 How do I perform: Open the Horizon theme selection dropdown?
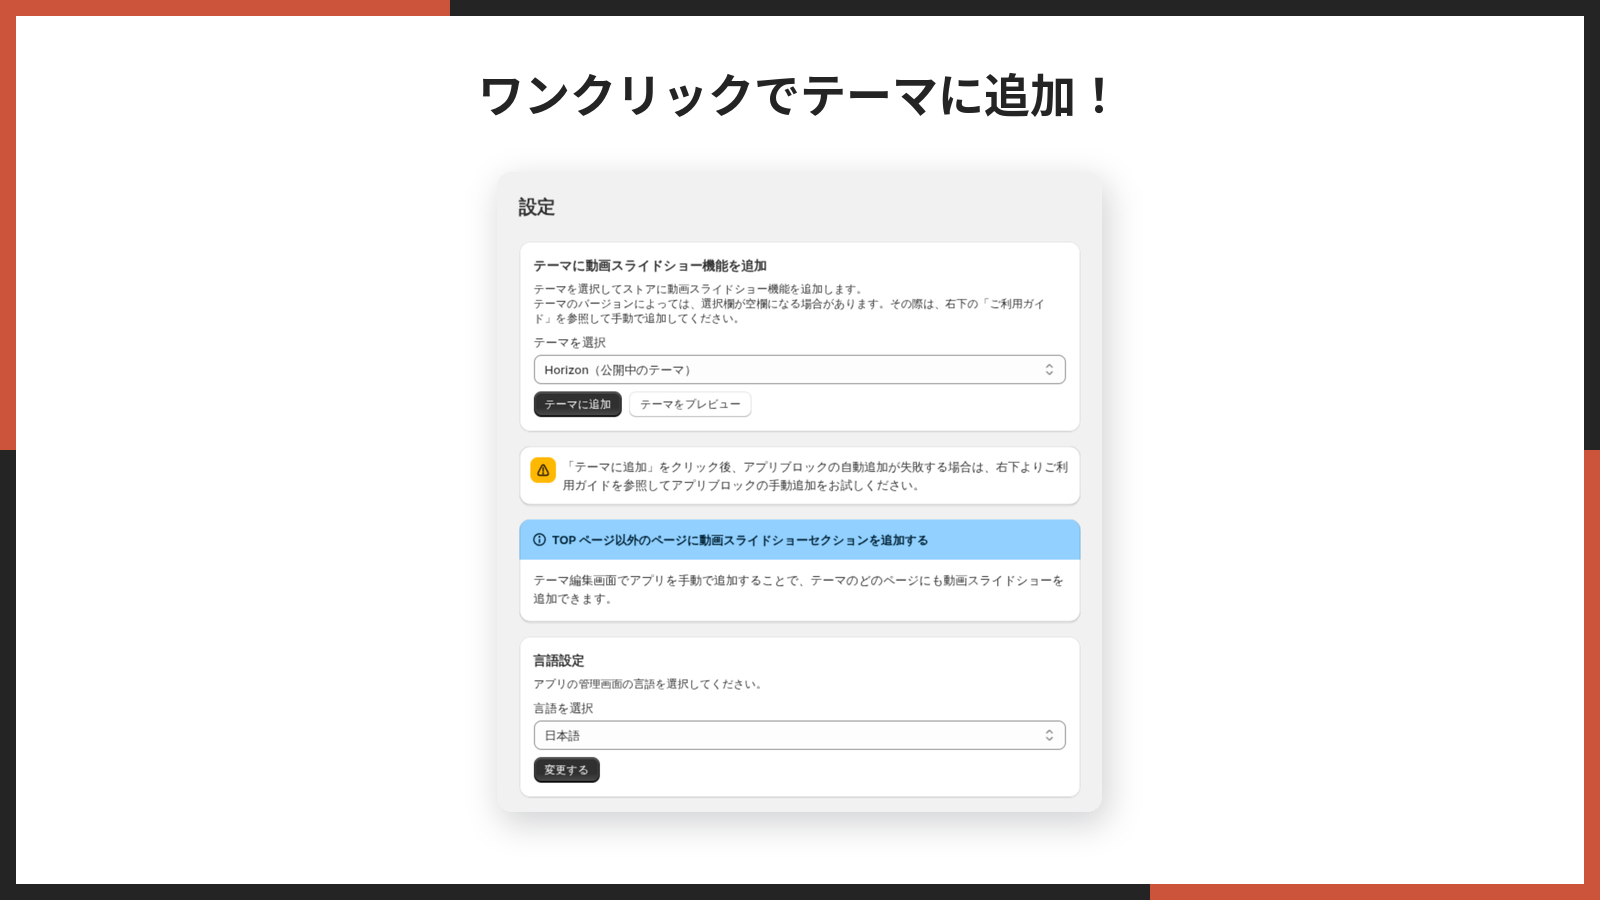pos(799,370)
